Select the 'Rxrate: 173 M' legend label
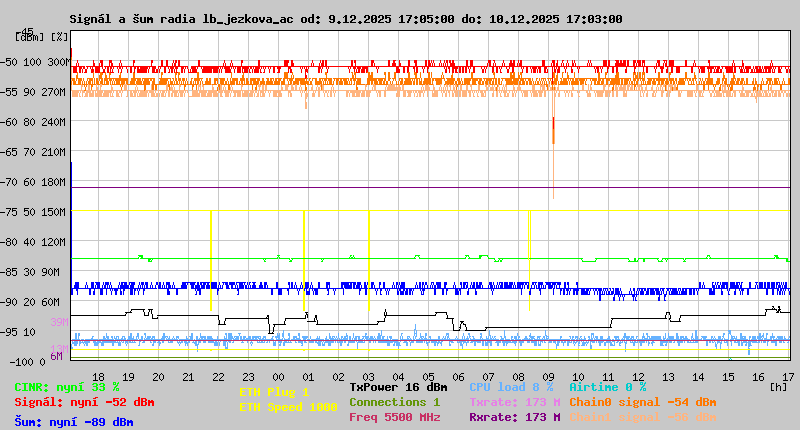Image resolution: width=800 pixels, height=430 pixels. pos(515,417)
